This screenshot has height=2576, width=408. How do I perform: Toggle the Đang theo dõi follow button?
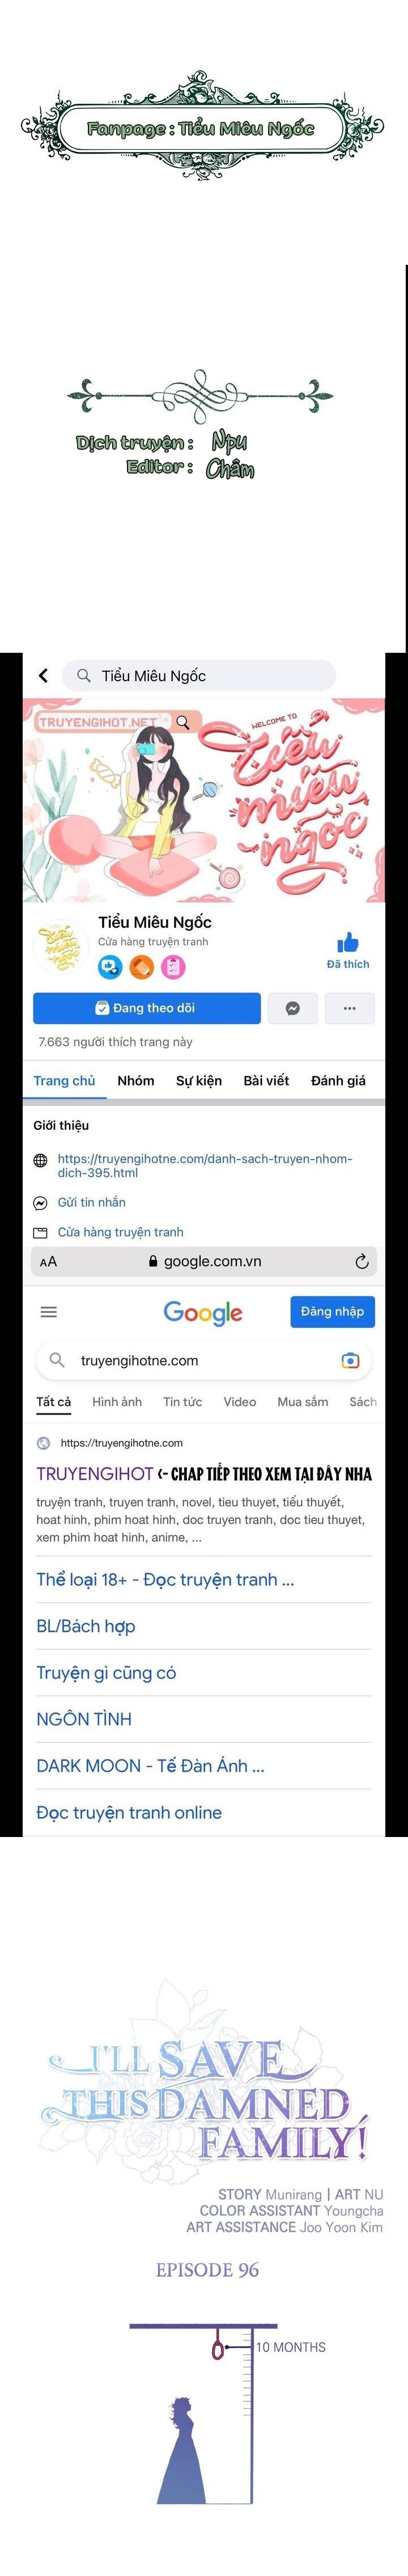pyautogui.click(x=147, y=1008)
